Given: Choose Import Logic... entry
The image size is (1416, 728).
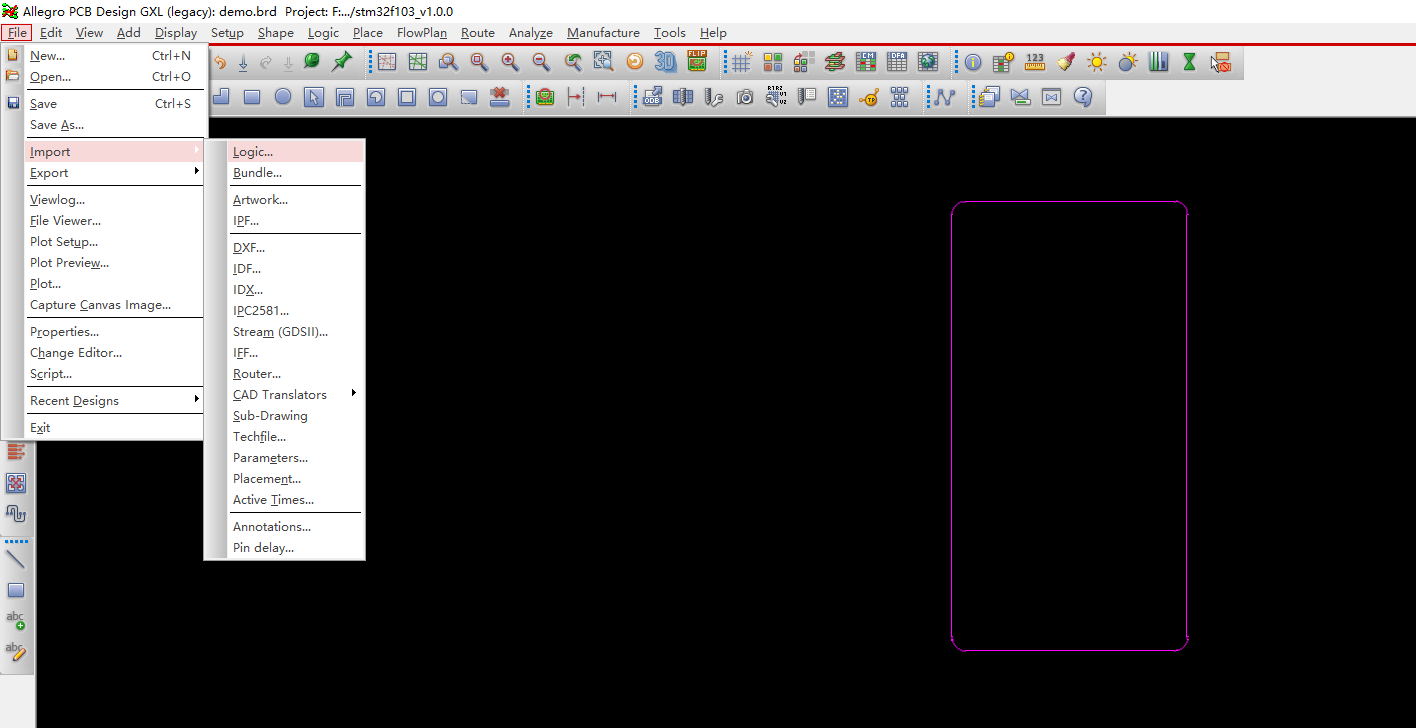Looking at the screenshot, I should (295, 152).
